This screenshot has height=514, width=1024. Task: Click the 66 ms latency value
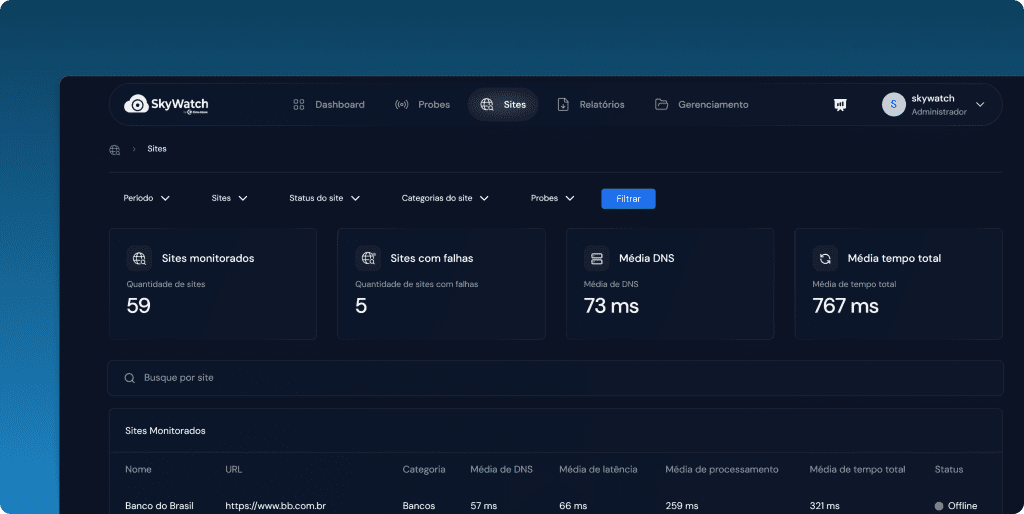tap(573, 506)
